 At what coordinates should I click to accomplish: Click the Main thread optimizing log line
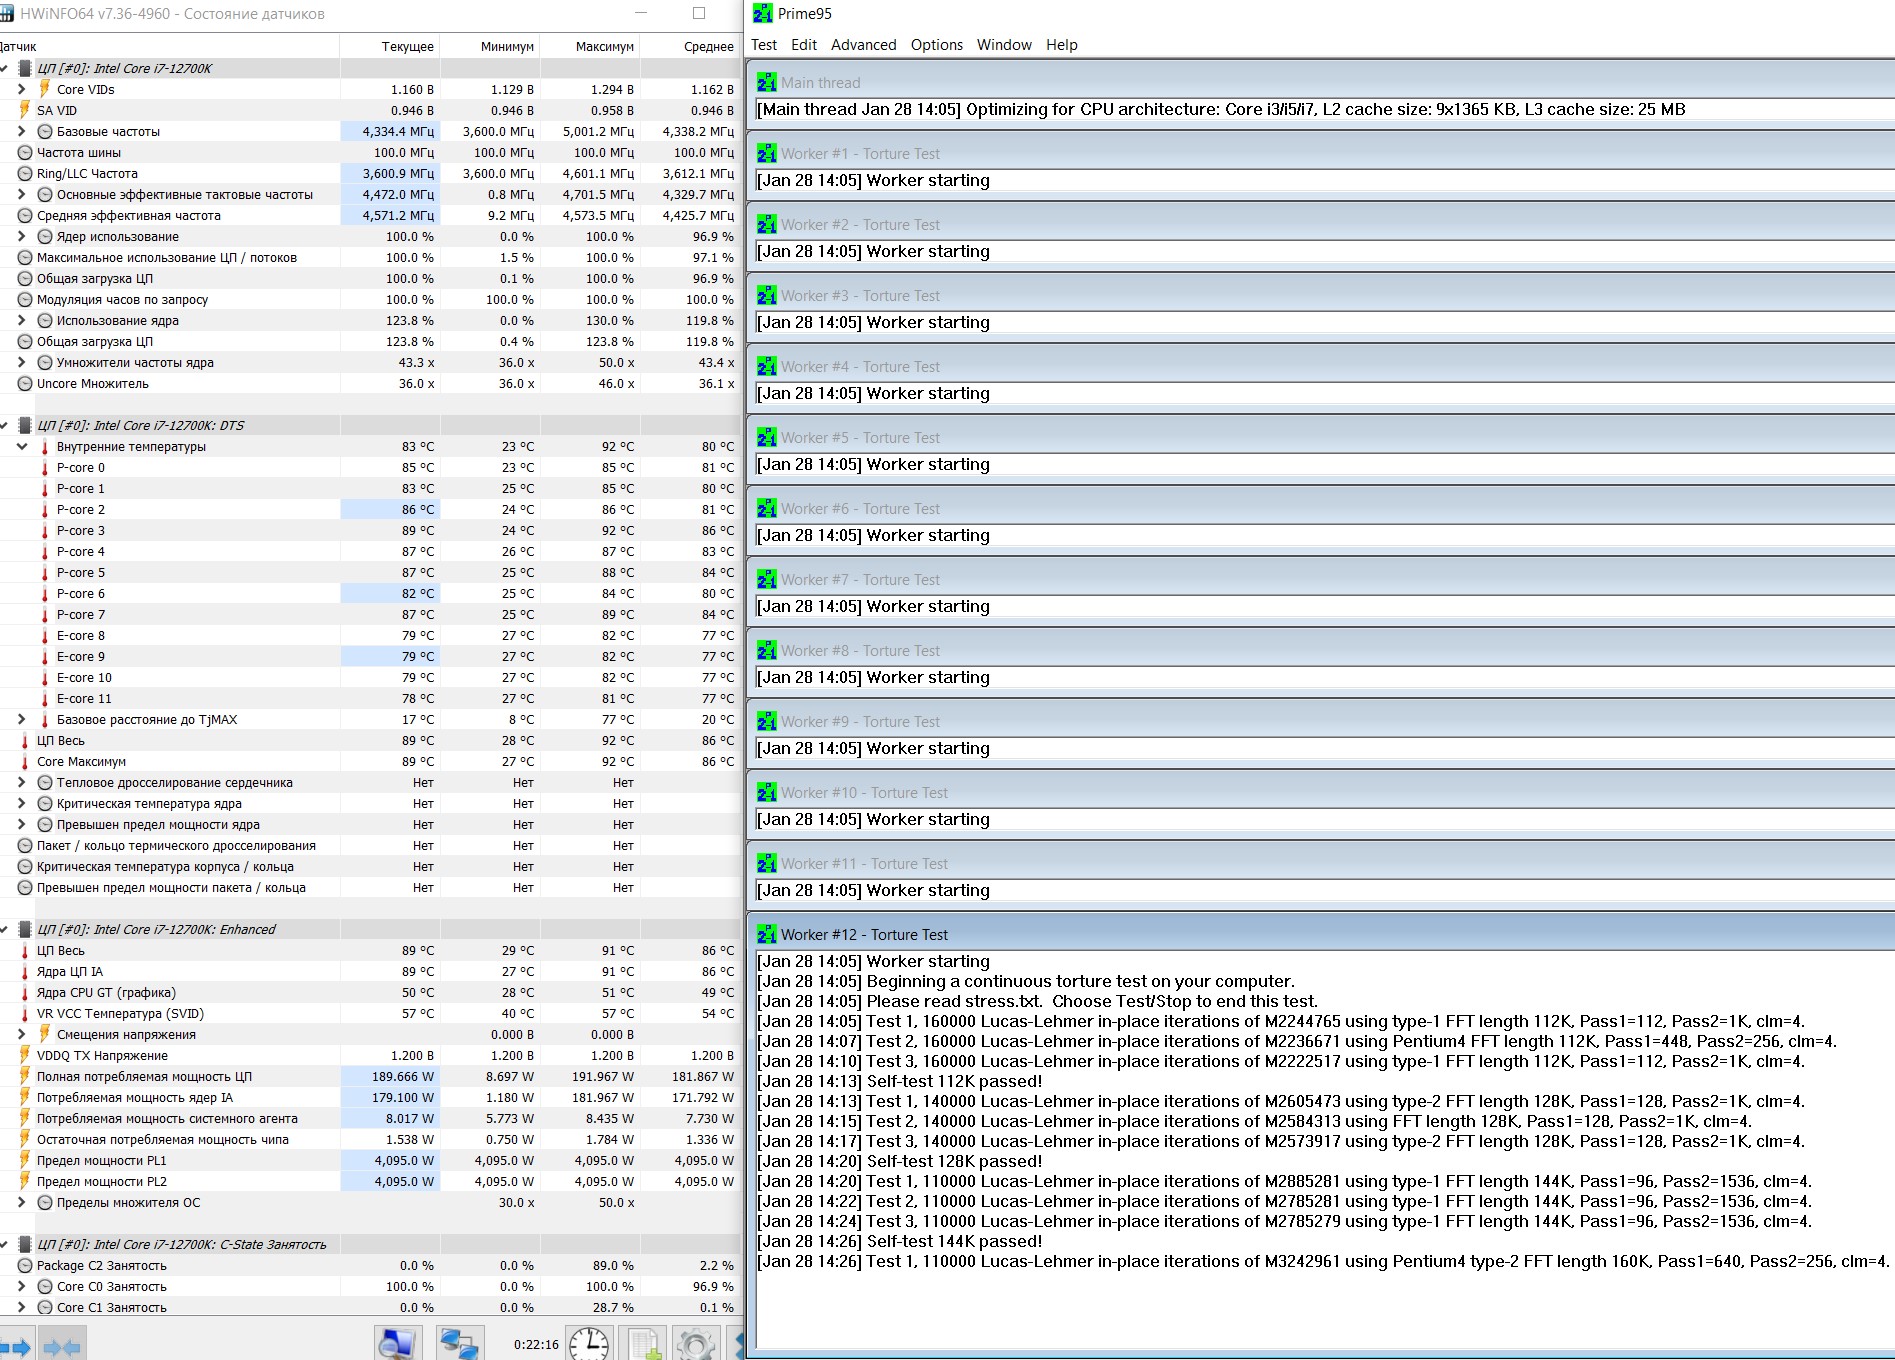pos(1221,109)
